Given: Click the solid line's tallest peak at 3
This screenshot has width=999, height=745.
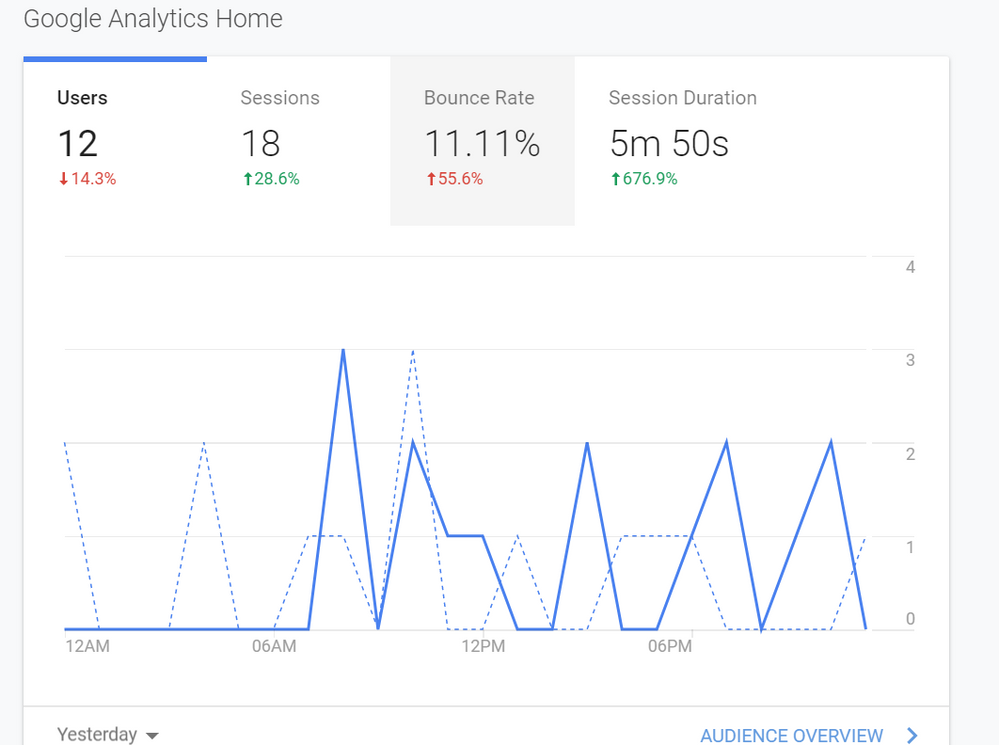Looking at the screenshot, I should pyautogui.click(x=343, y=350).
